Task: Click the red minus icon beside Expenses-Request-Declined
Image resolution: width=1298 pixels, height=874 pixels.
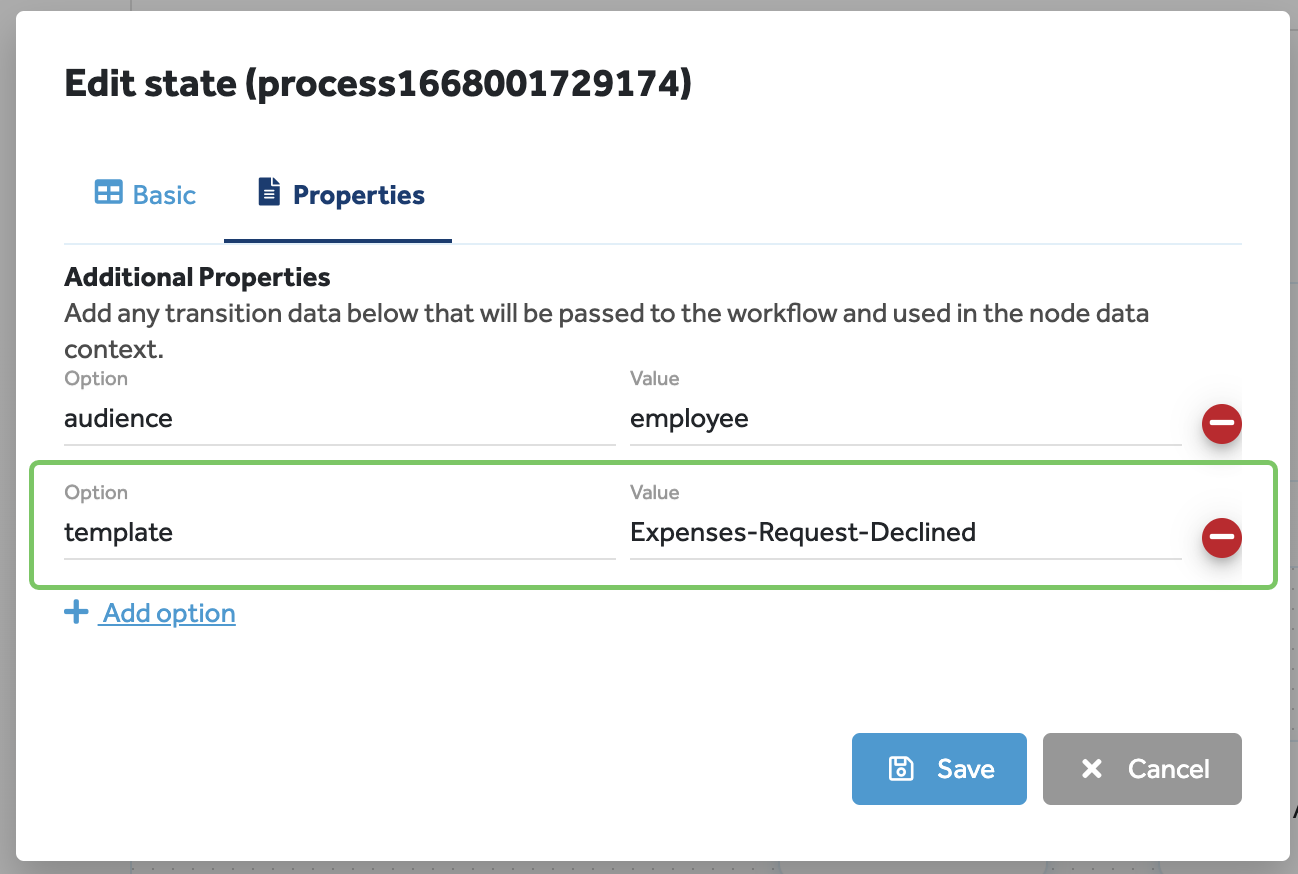Action: click(1221, 538)
